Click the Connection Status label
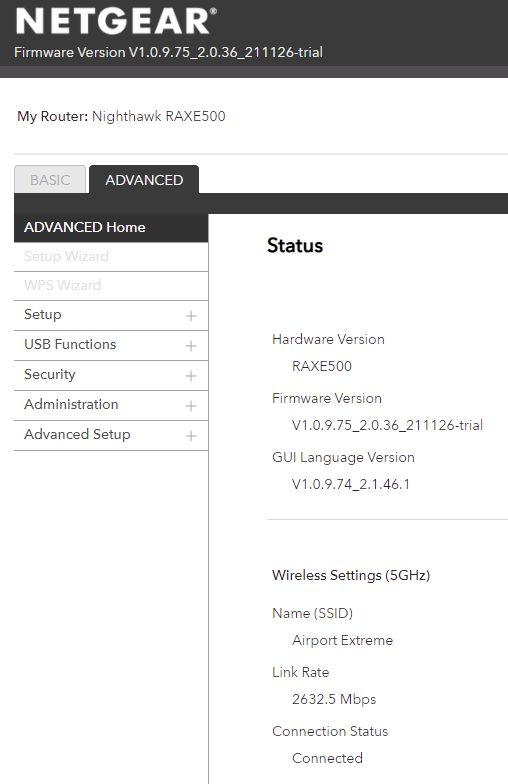Screen dimensions: 508x784 [330, 731]
